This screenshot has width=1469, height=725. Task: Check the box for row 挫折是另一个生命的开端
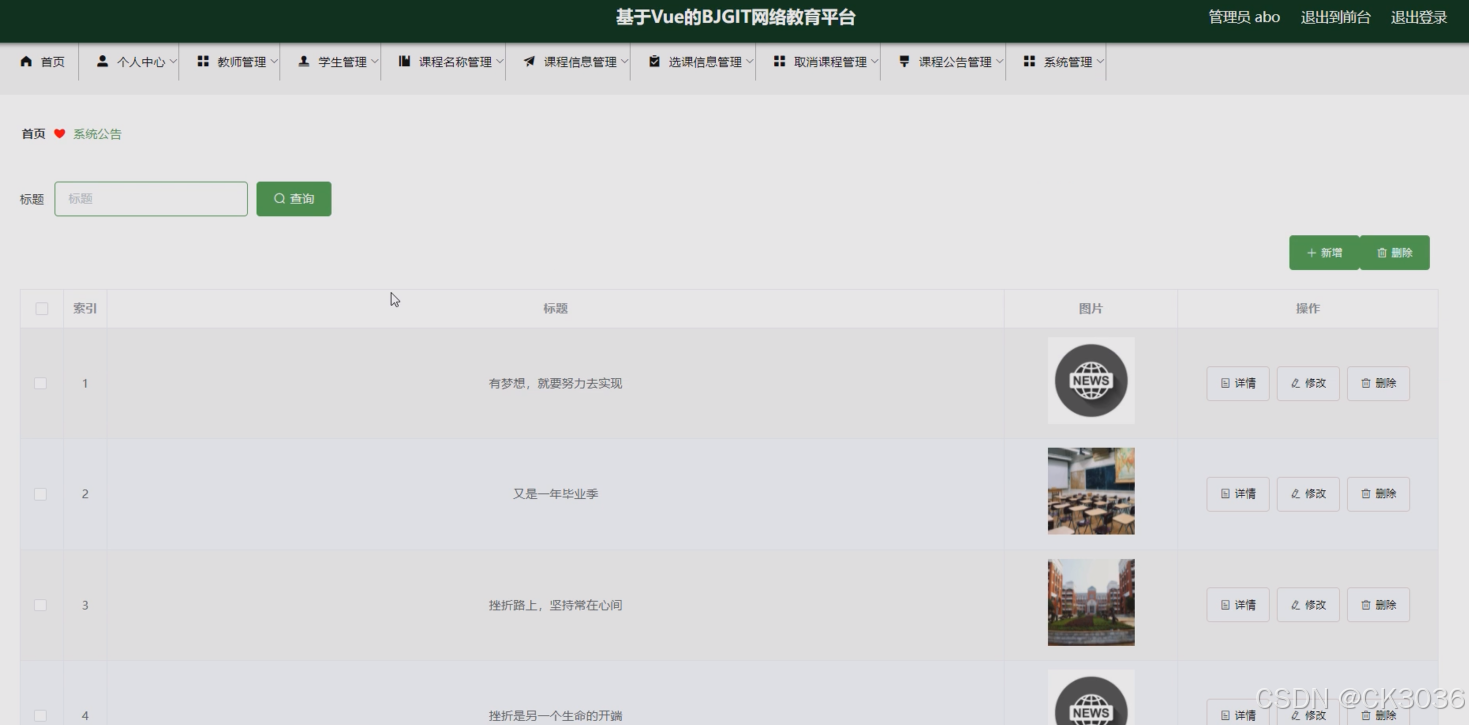click(x=41, y=715)
